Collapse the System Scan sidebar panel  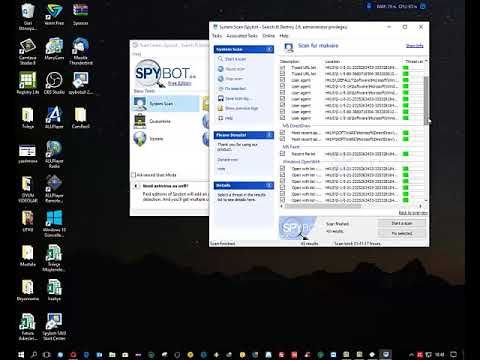(269, 49)
